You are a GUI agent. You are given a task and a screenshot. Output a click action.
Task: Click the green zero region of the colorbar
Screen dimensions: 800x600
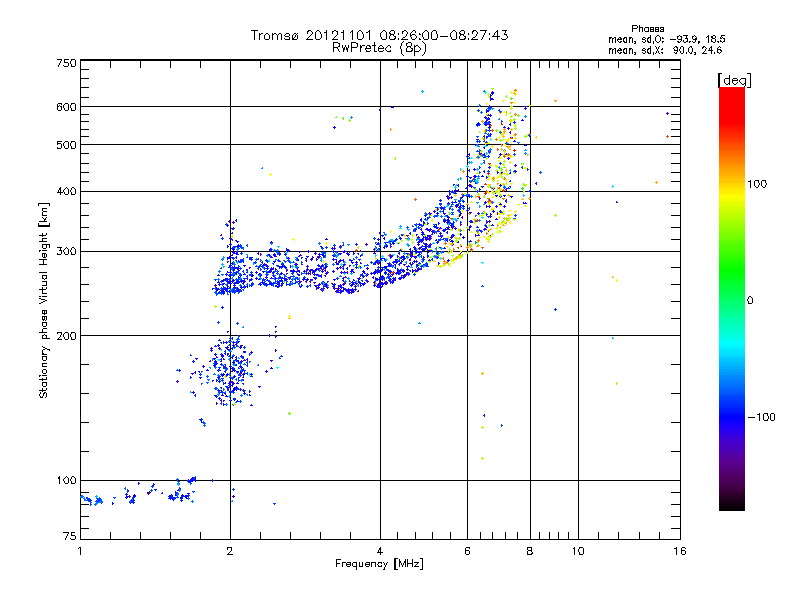click(732, 300)
